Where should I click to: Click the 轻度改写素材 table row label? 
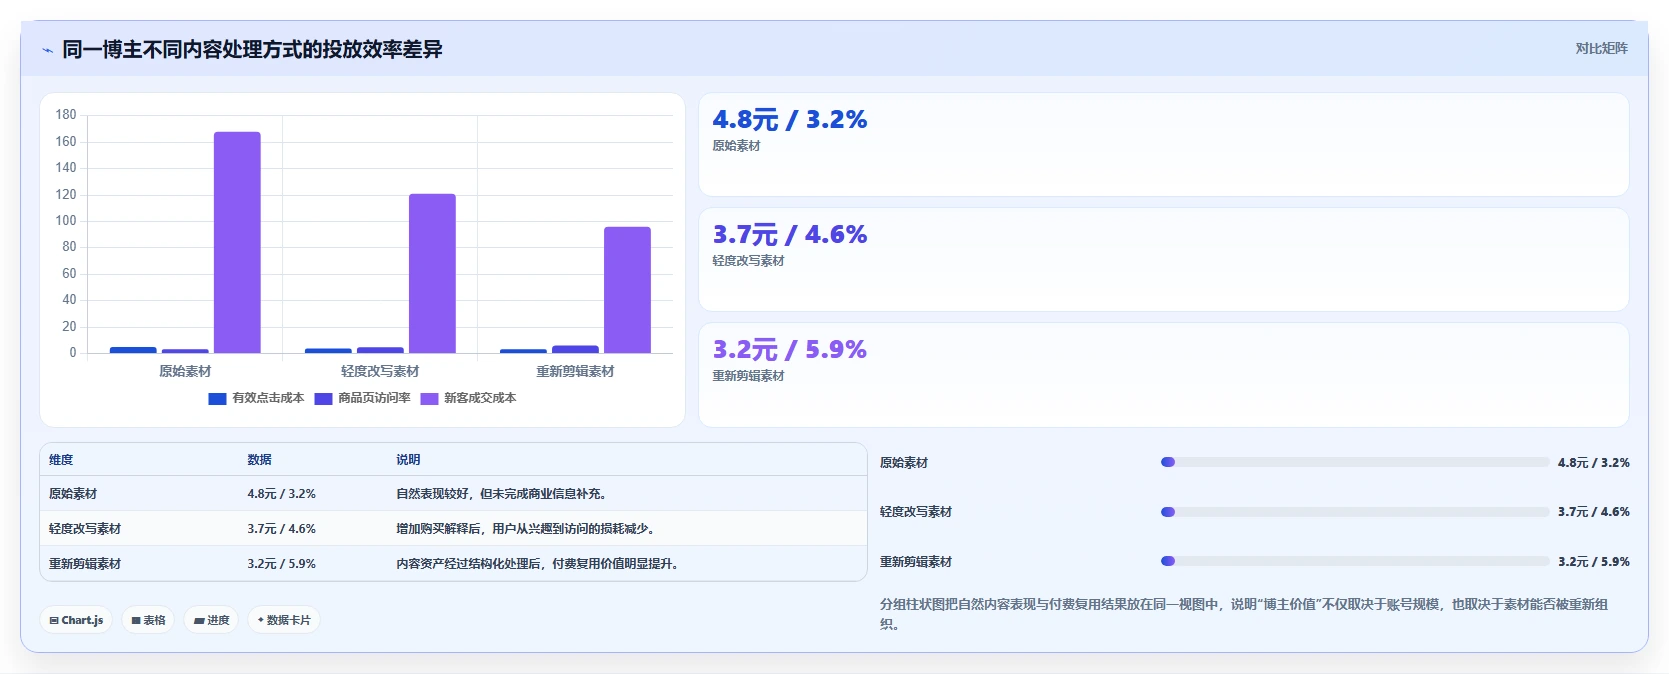pyautogui.click(x=85, y=529)
